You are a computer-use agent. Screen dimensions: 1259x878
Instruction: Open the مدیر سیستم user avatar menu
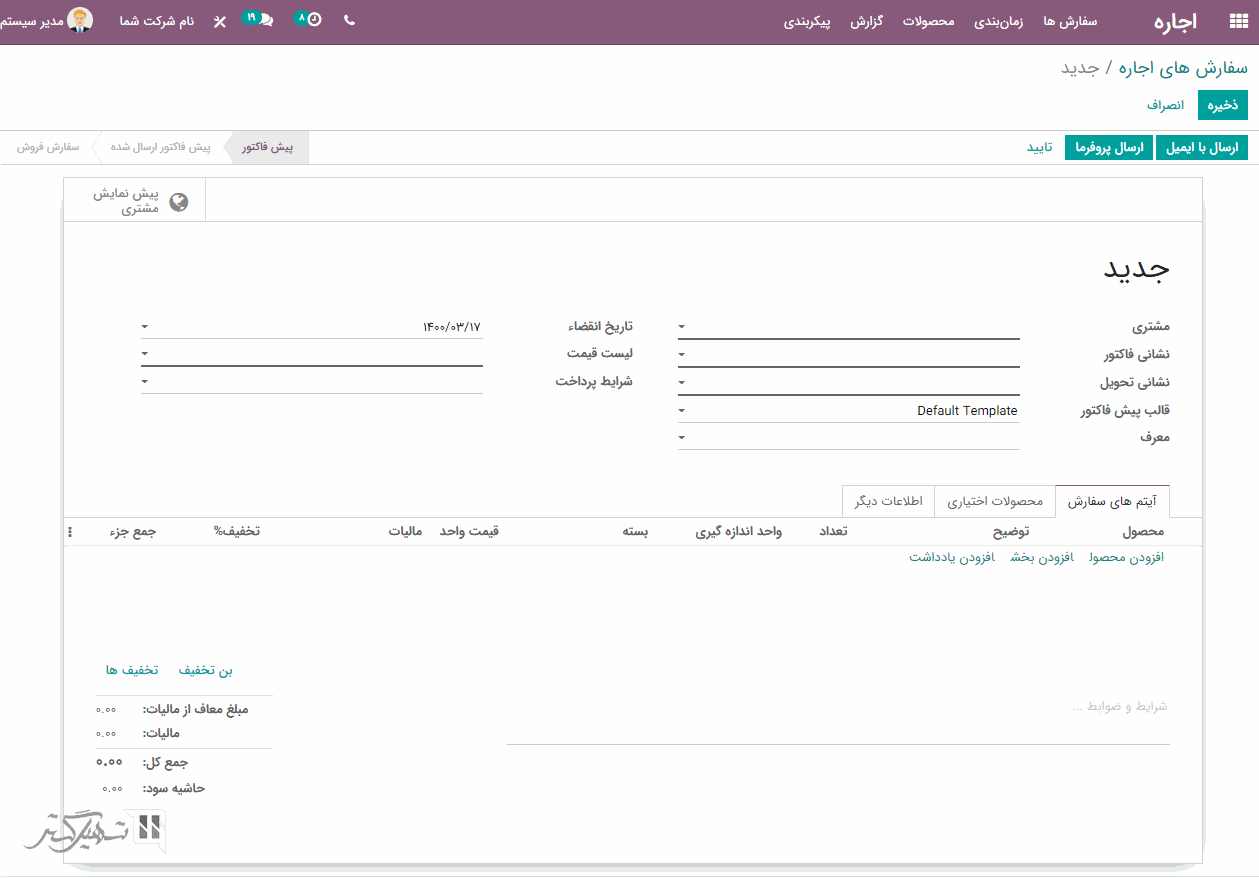(x=80, y=21)
